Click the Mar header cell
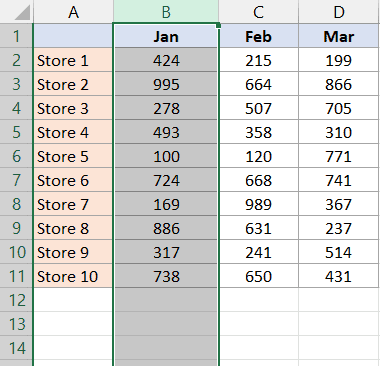Viewport: 380px width, 366px height. (339, 36)
